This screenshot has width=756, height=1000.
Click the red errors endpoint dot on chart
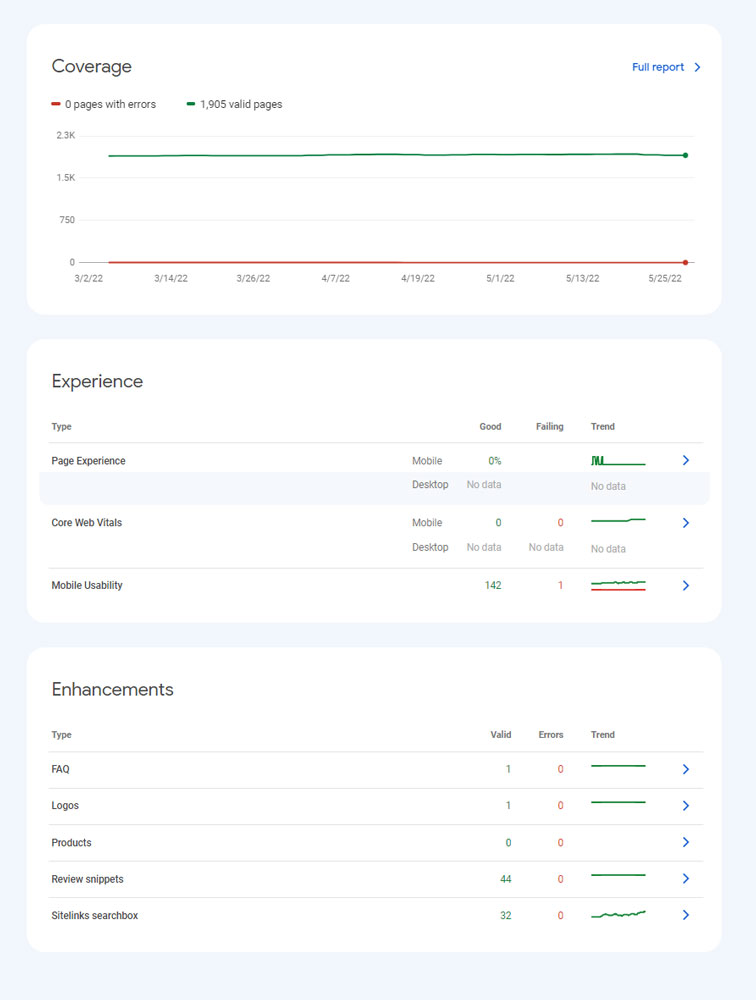(x=686, y=262)
